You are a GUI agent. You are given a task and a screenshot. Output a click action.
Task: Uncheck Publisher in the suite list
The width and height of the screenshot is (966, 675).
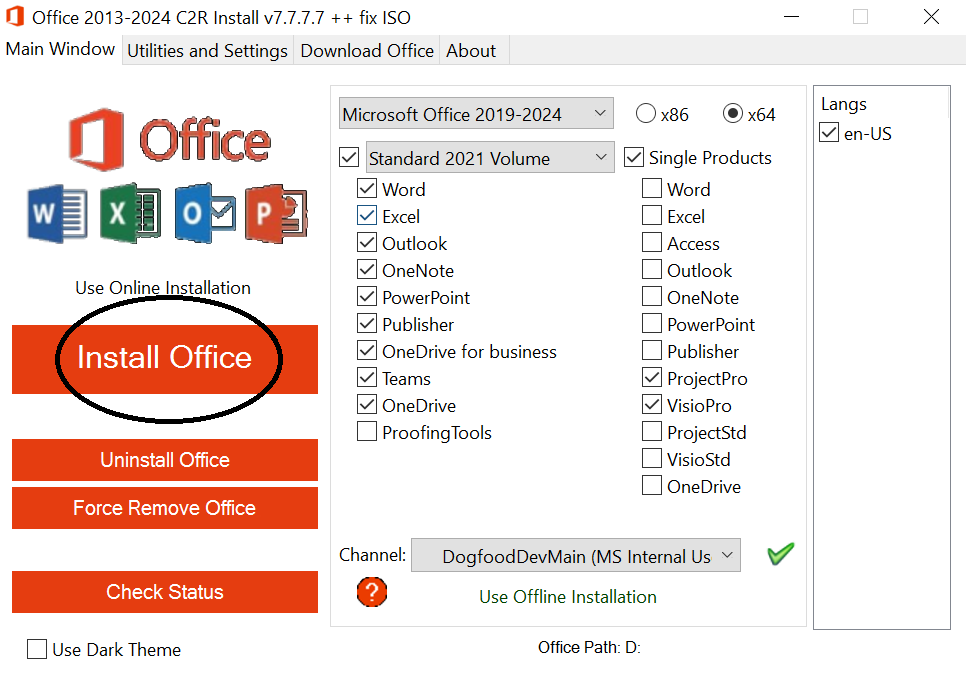(x=367, y=323)
